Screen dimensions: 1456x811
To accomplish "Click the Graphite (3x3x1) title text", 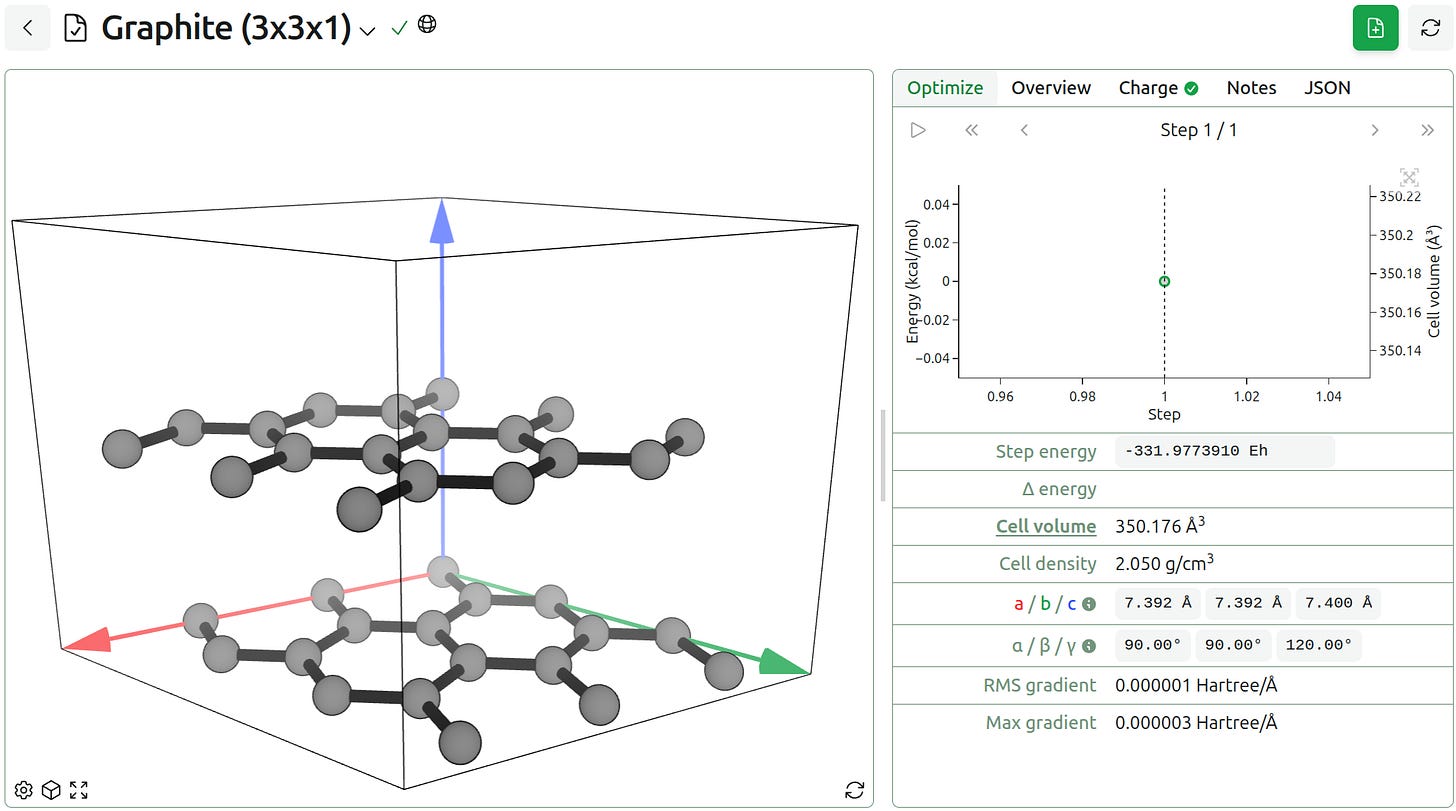I will pyautogui.click(x=226, y=28).
